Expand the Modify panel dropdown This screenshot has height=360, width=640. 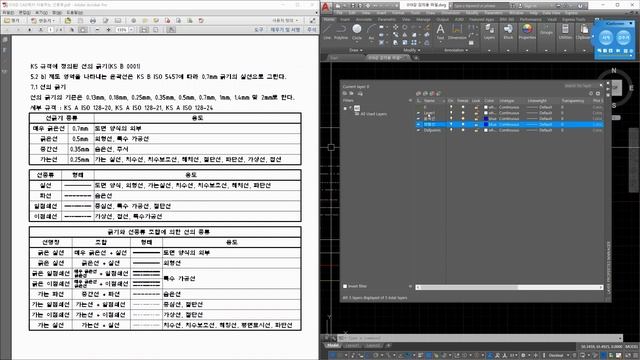tap(411, 50)
